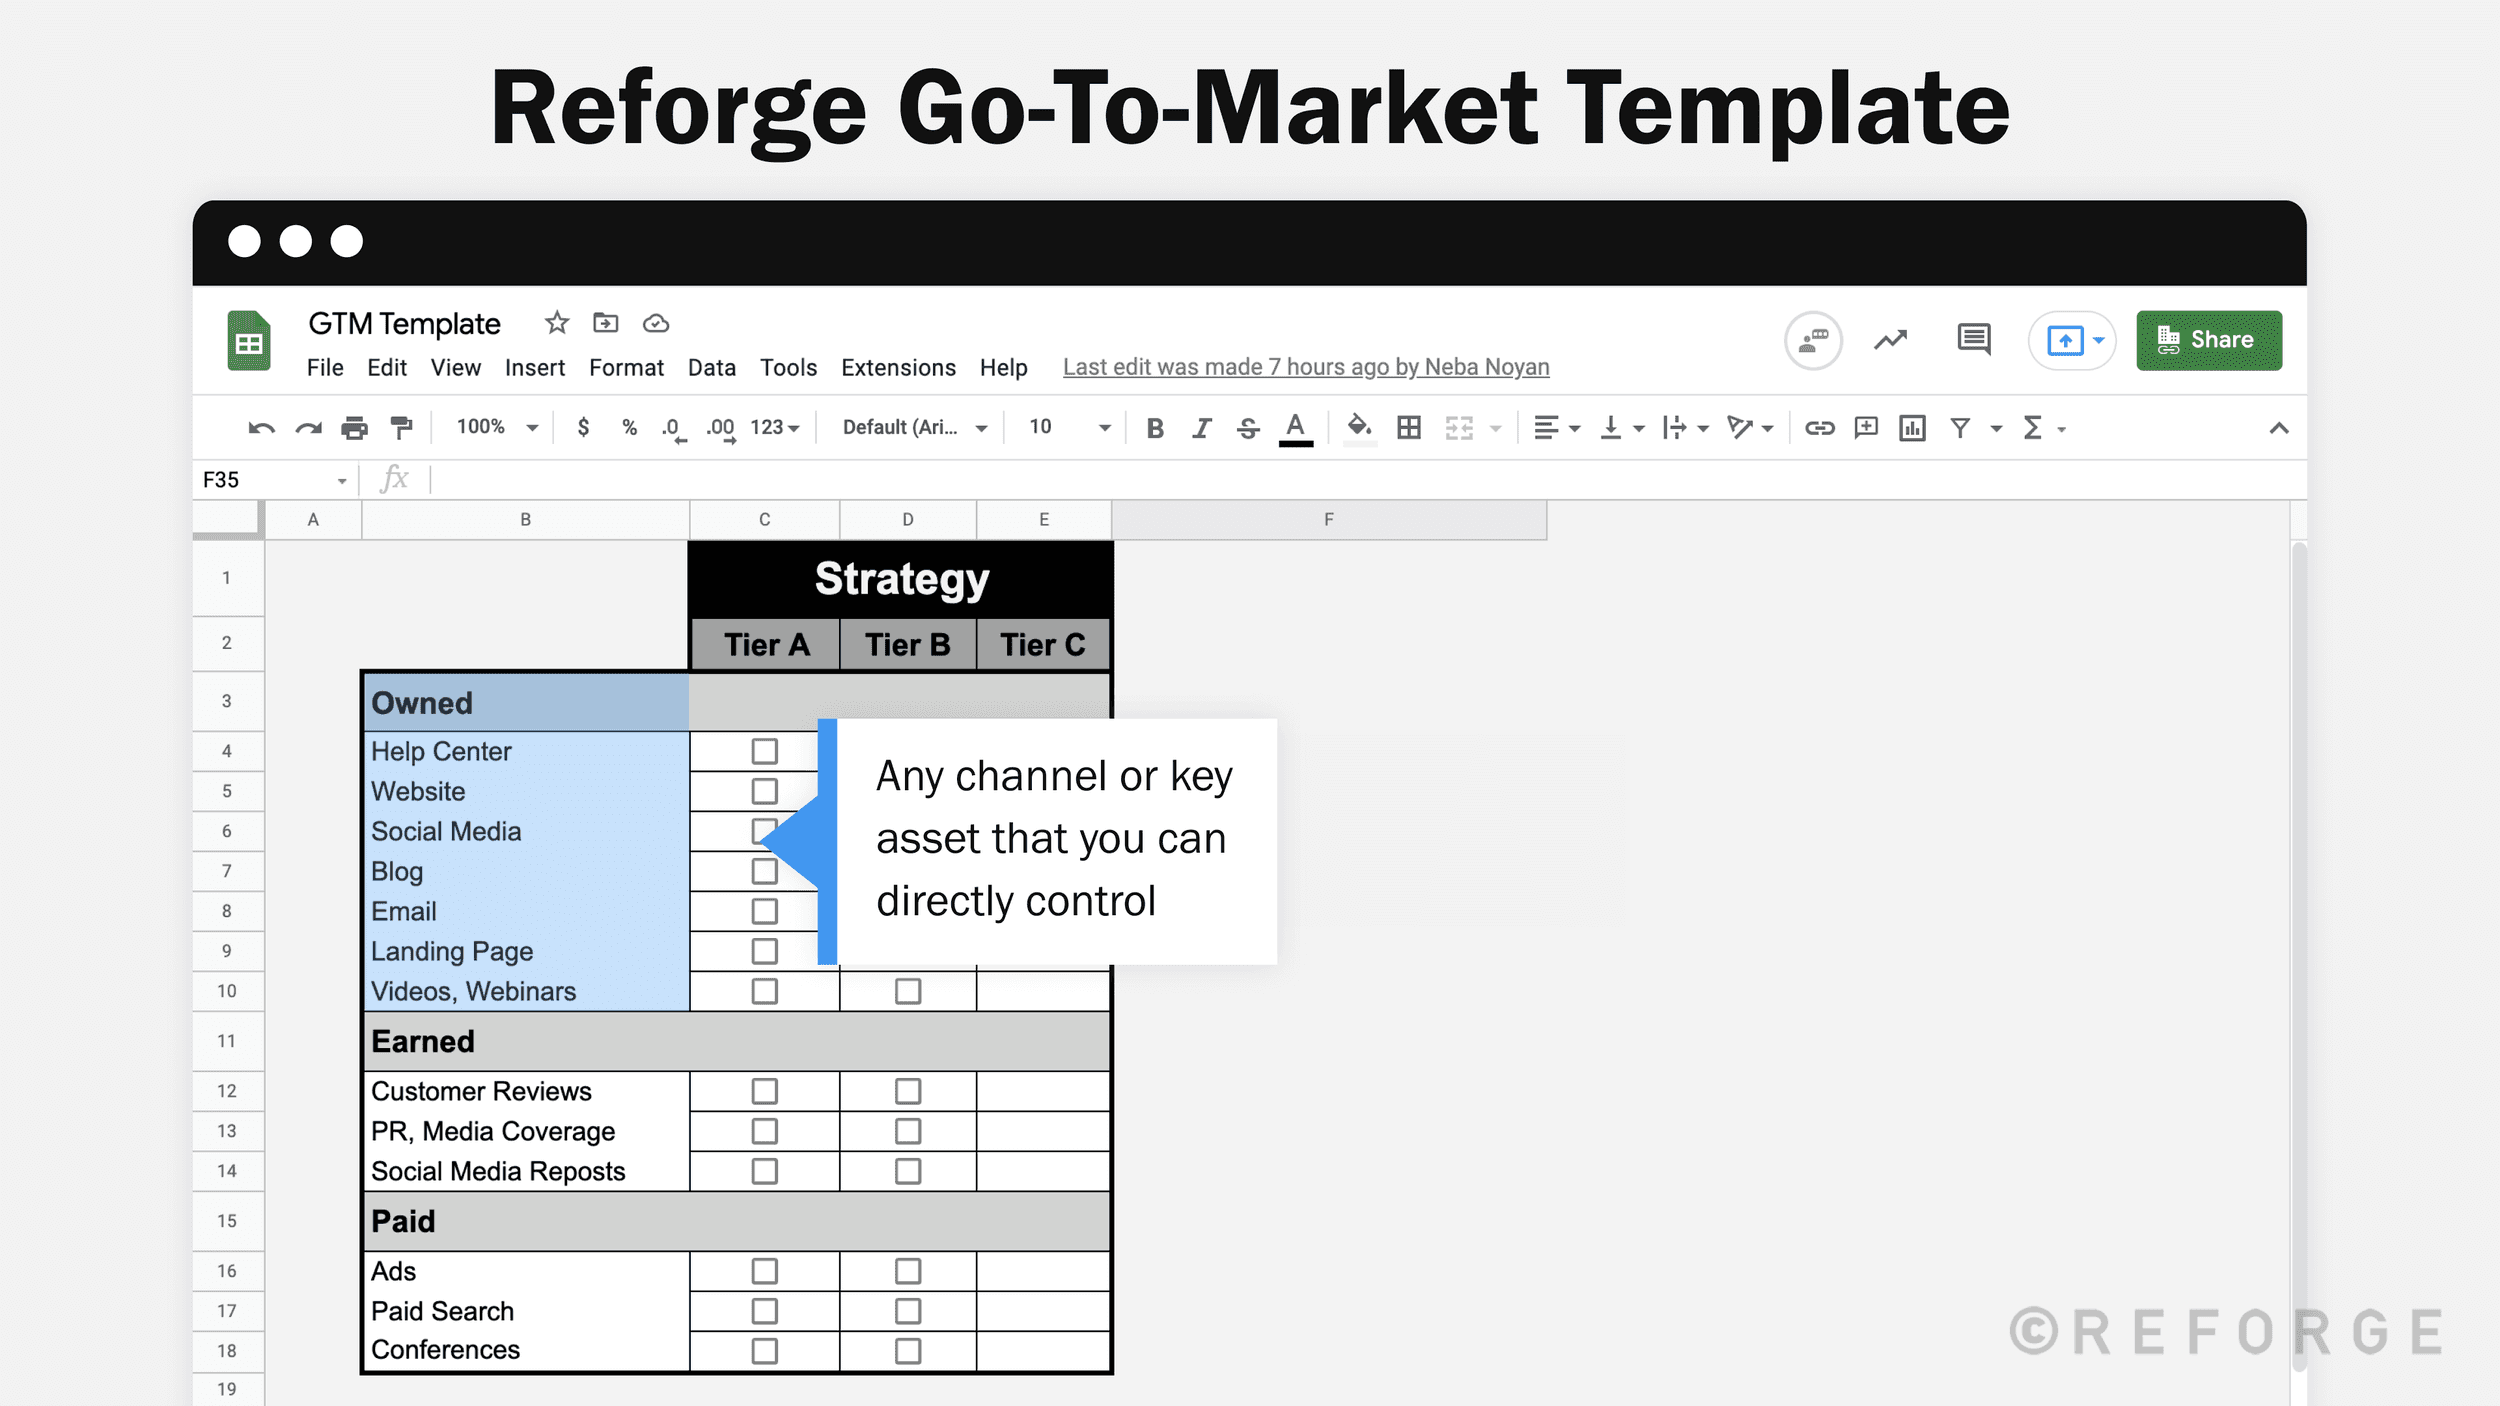Open the Format menu

point(625,367)
